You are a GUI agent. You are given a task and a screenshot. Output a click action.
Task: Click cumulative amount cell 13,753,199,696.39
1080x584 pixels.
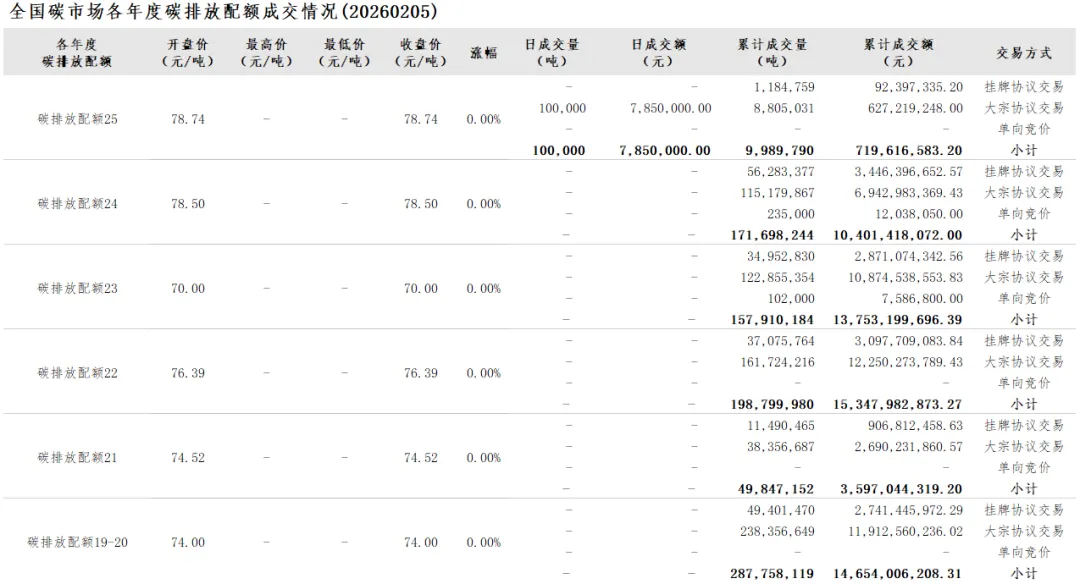(898, 320)
